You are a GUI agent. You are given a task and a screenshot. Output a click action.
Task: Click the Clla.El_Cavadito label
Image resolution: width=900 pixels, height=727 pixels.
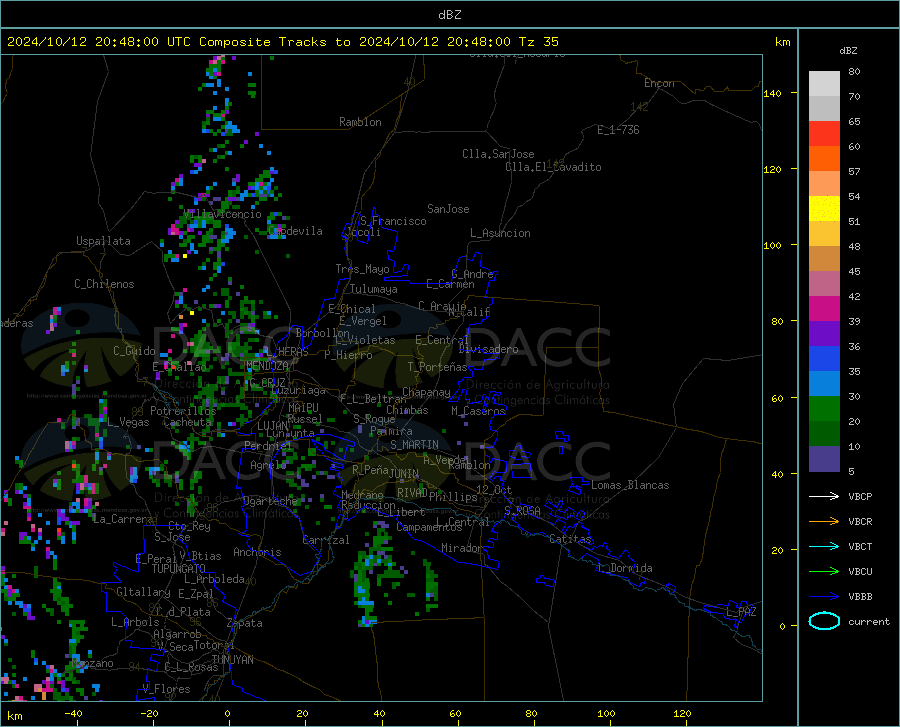(x=553, y=167)
